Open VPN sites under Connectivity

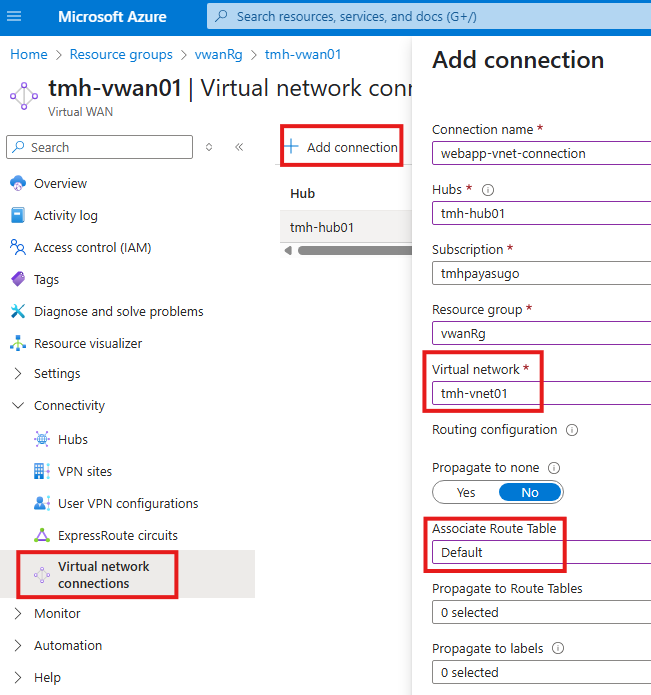point(85,471)
